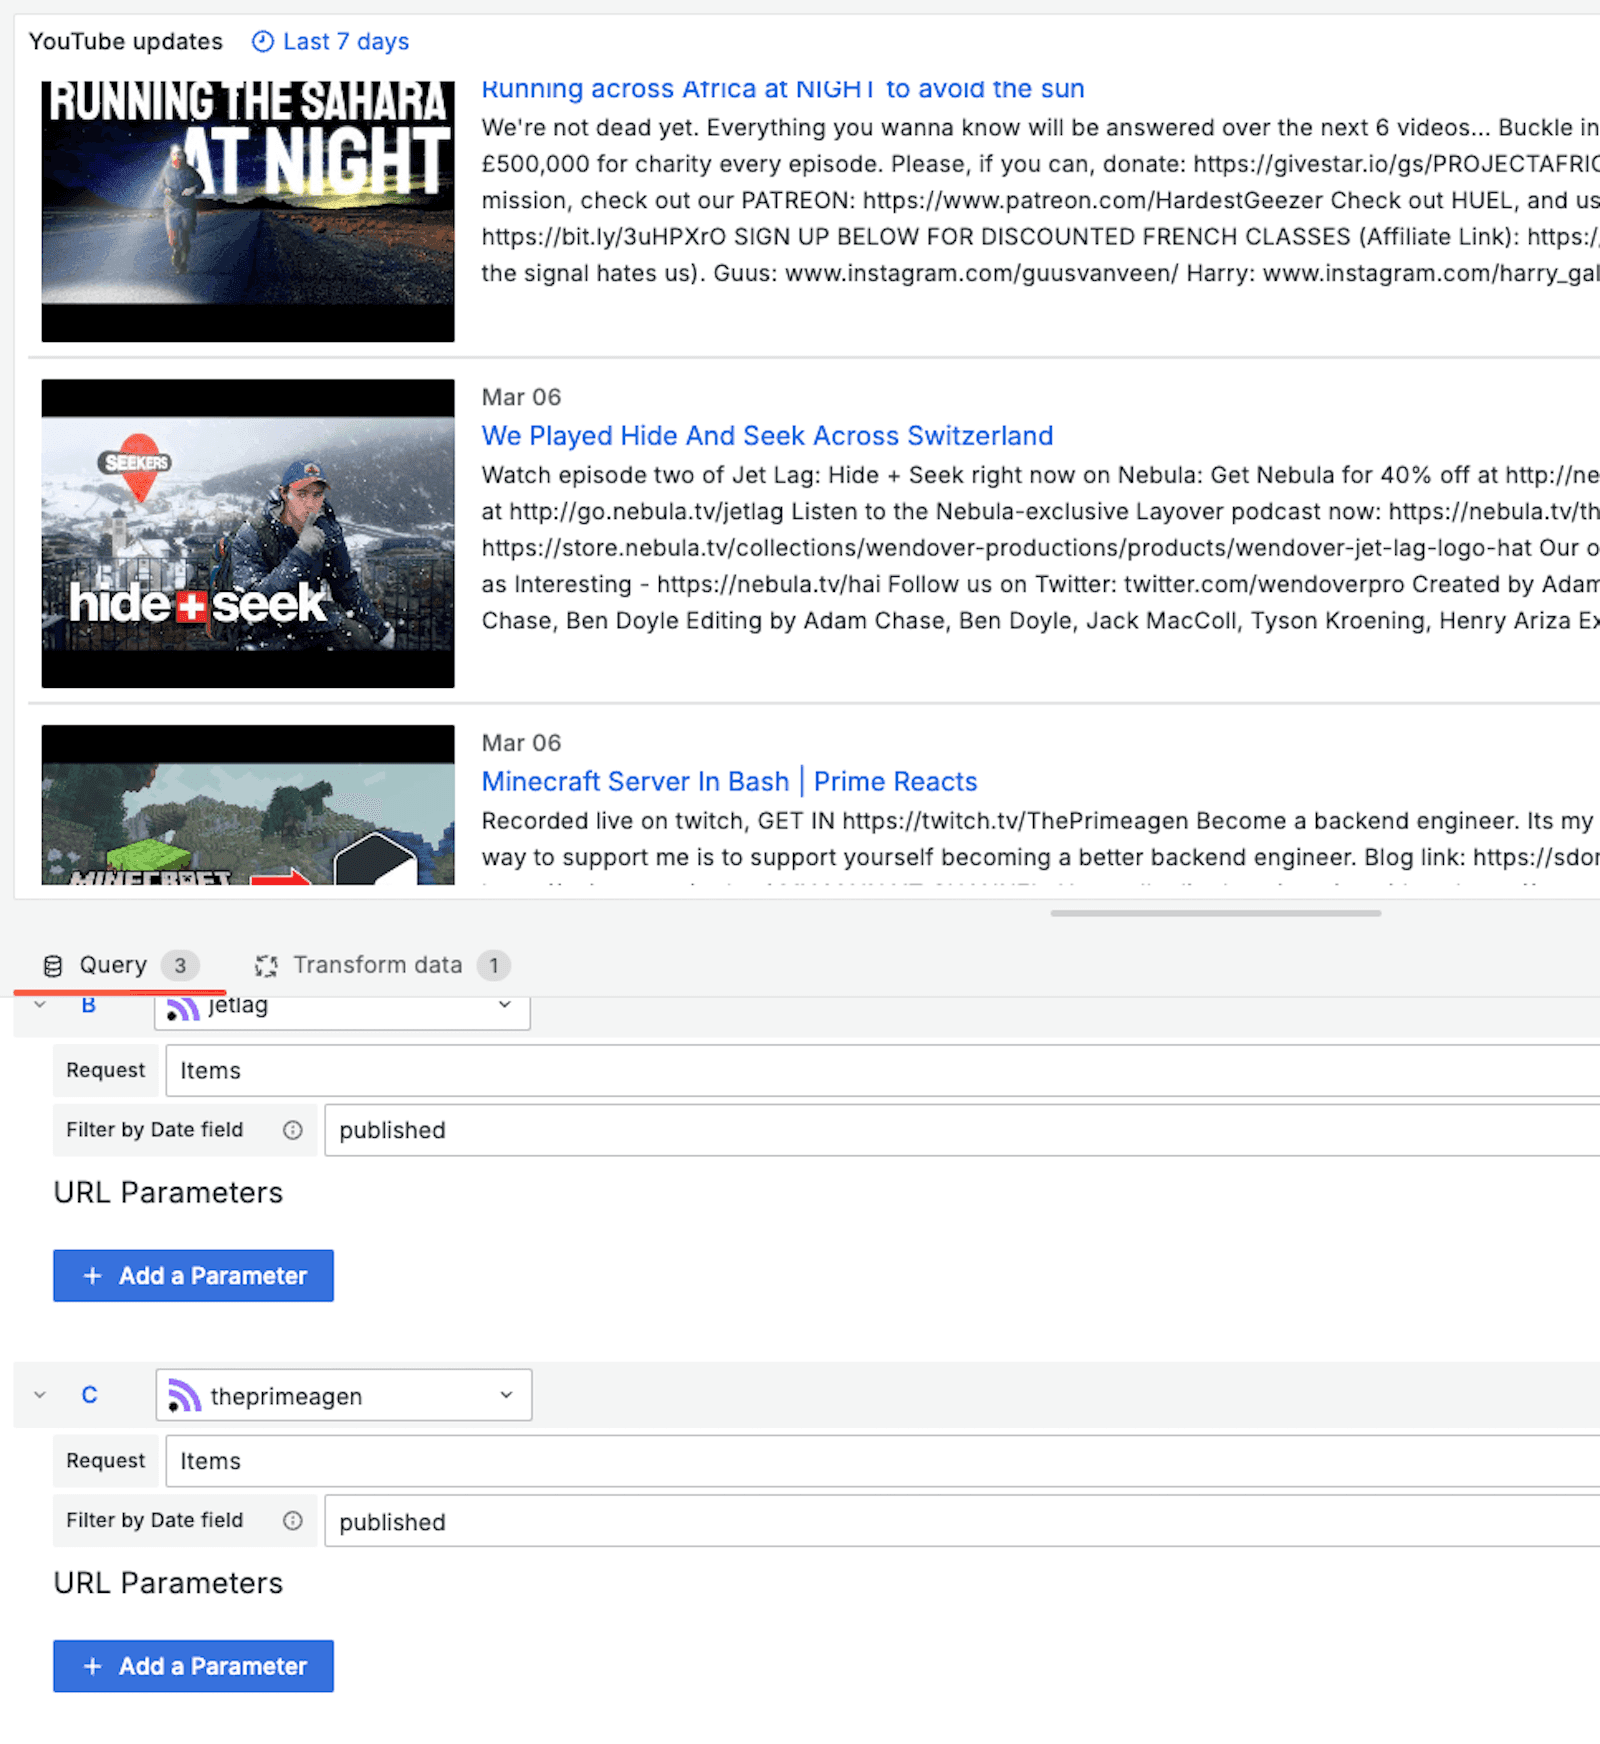Open the Running across Africa at NIGHT link
This screenshot has height=1744, width=1600.
point(782,89)
